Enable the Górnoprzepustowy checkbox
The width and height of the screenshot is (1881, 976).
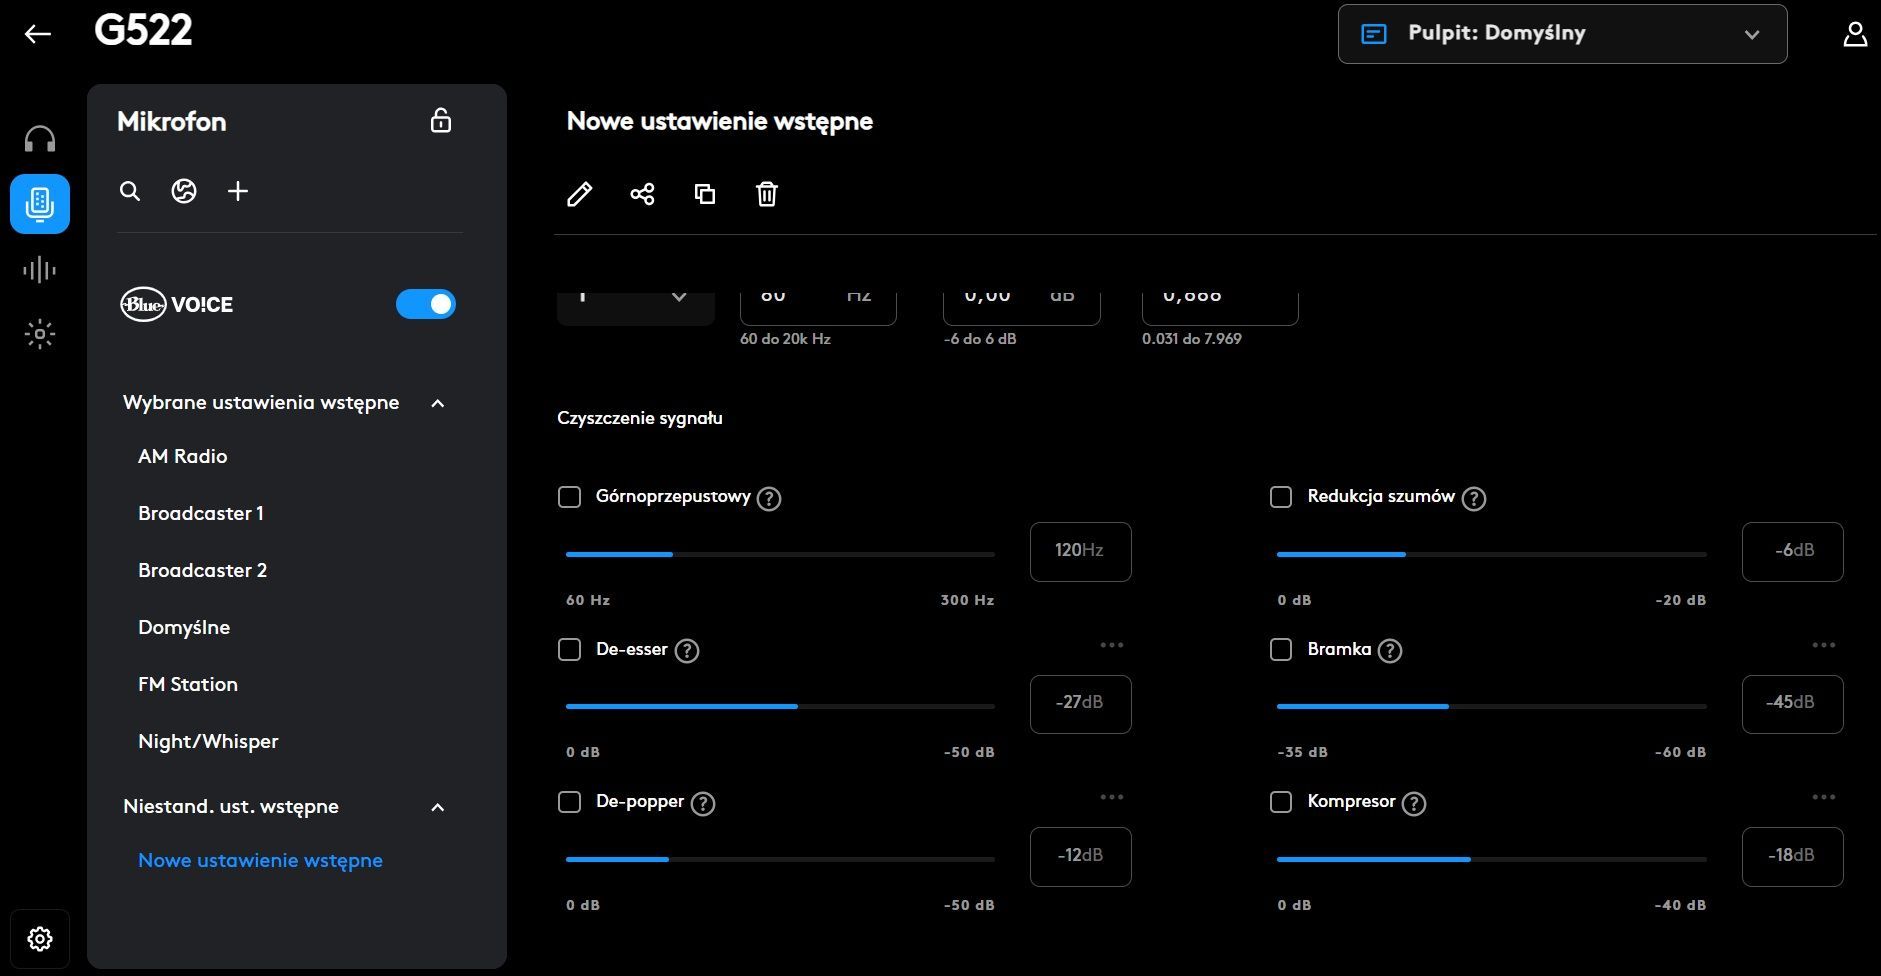[x=569, y=497]
